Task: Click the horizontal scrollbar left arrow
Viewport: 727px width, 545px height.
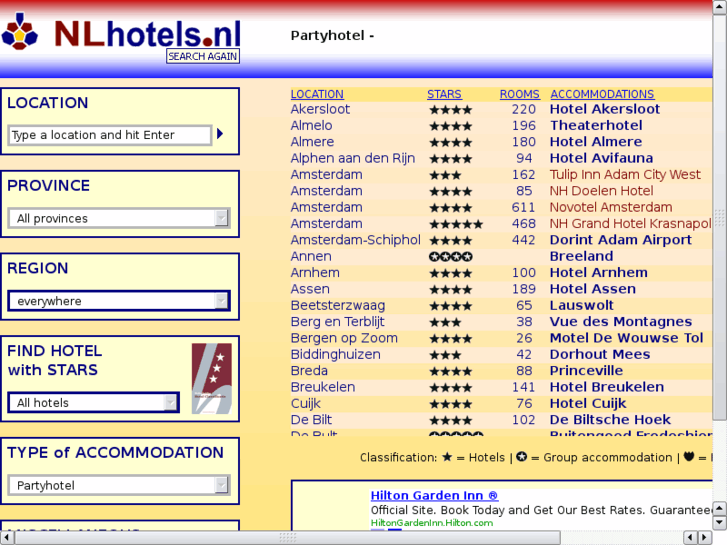Action: pyautogui.click(x=7, y=538)
